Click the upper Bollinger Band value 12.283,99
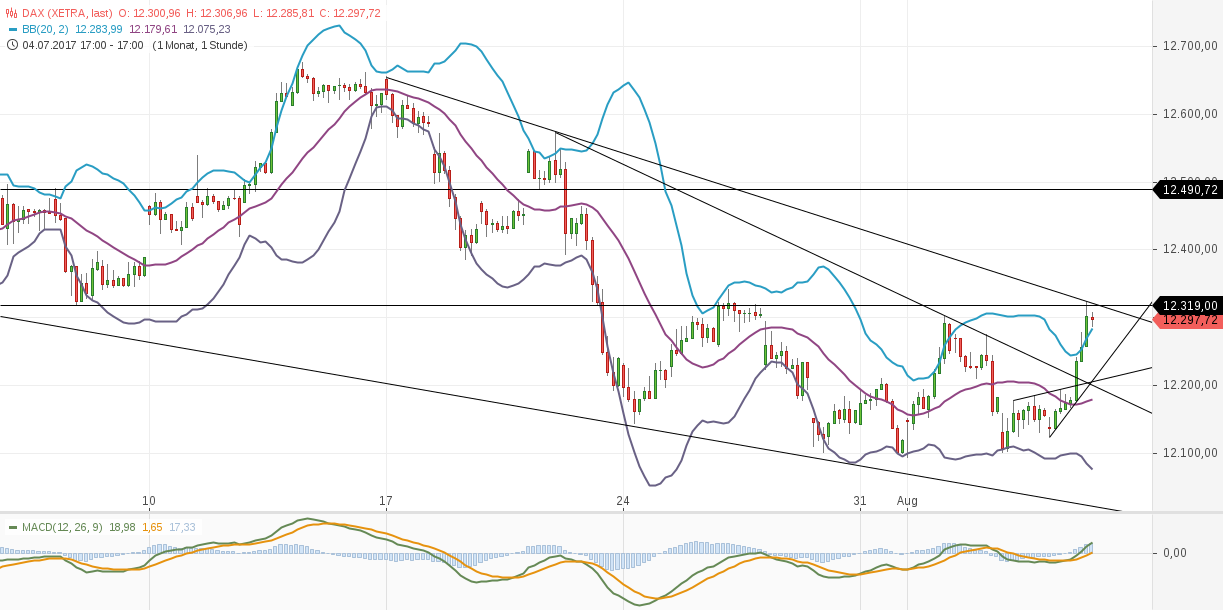The width and height of the screenshot is (1223, 610). pos(98,27)
